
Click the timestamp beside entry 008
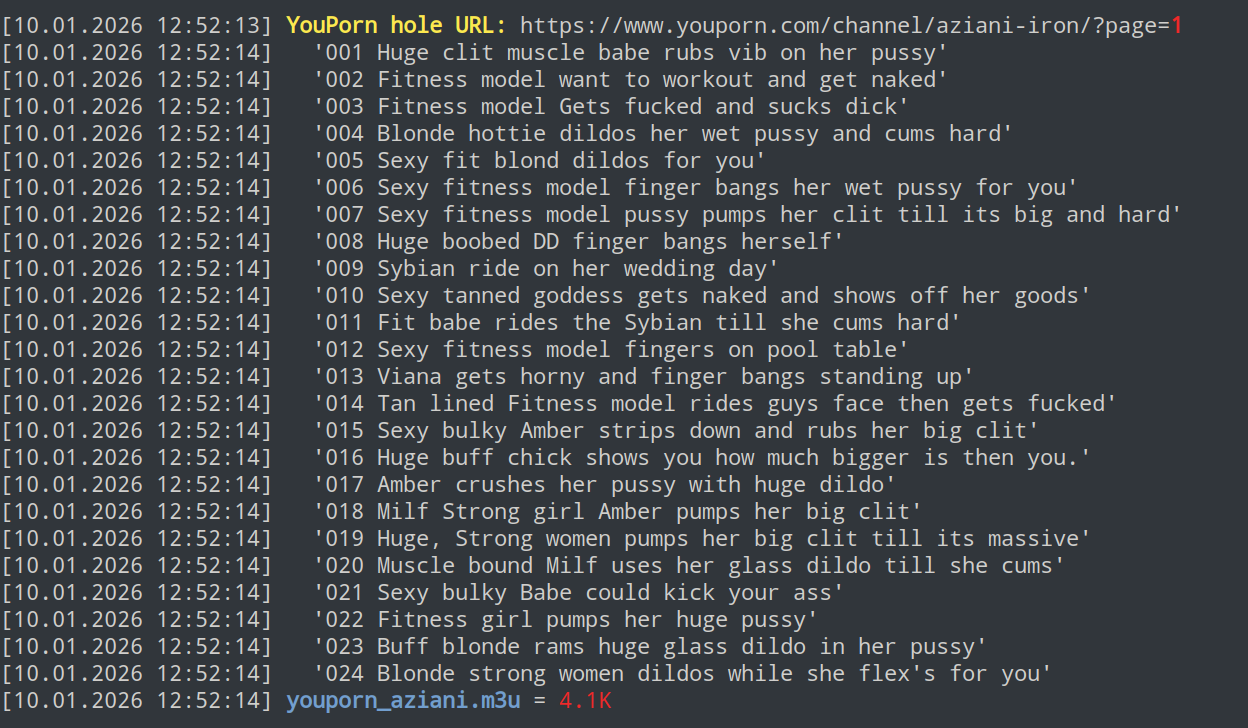click(x=136, y=241)
